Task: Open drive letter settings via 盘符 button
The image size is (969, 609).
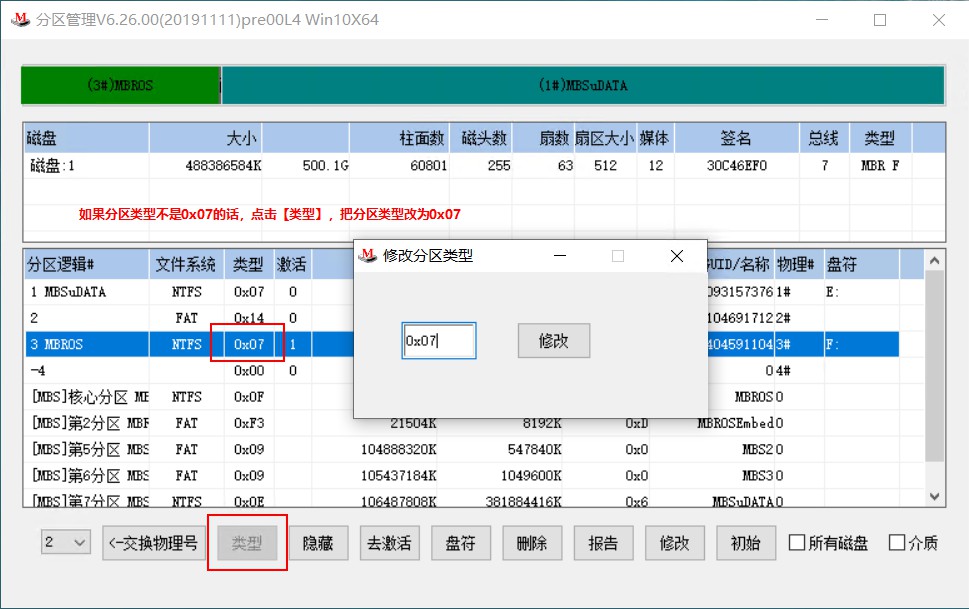Action: pyautogui.click(x=460, y=543)
